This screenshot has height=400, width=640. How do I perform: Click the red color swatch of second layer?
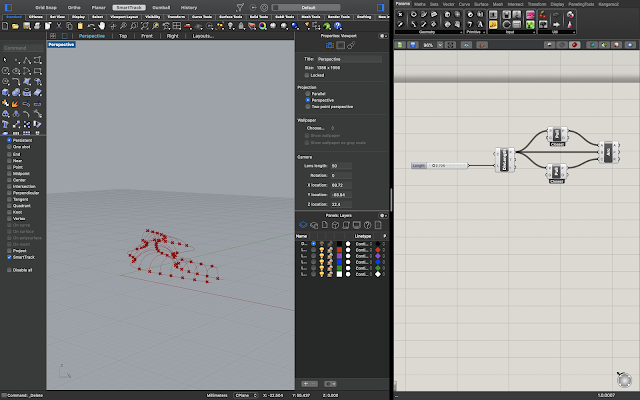[339, 250]
